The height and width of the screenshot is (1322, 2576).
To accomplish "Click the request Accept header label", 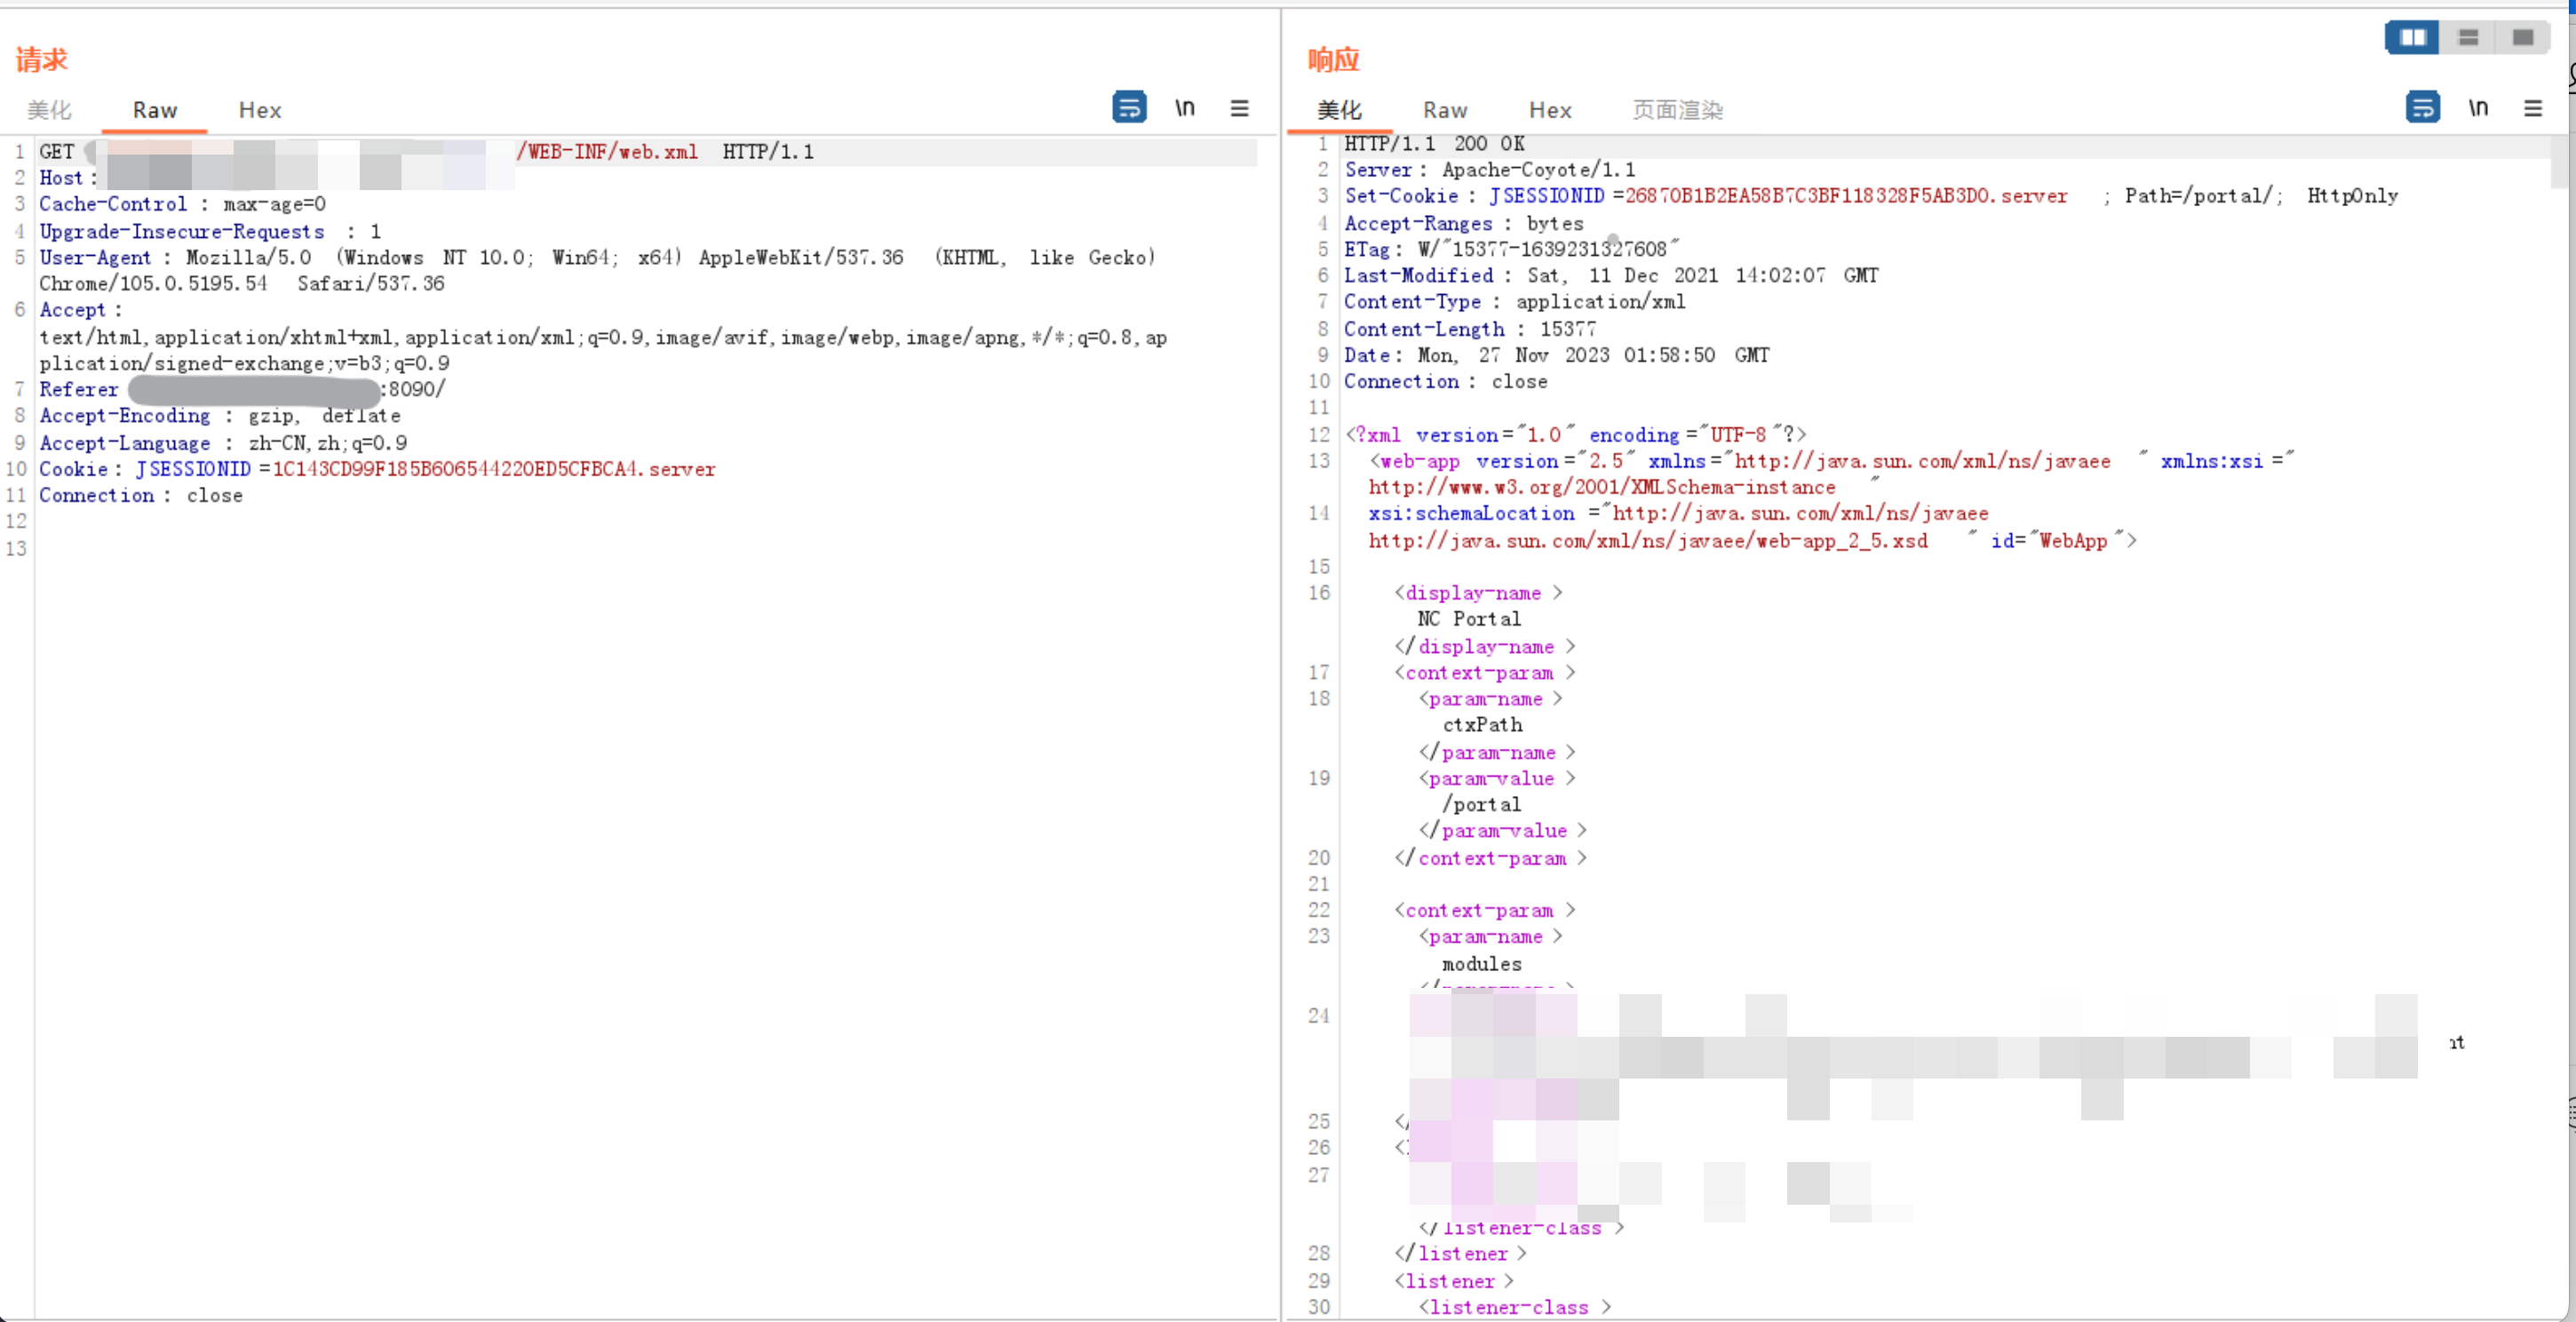I will click(x=79, y=310).
